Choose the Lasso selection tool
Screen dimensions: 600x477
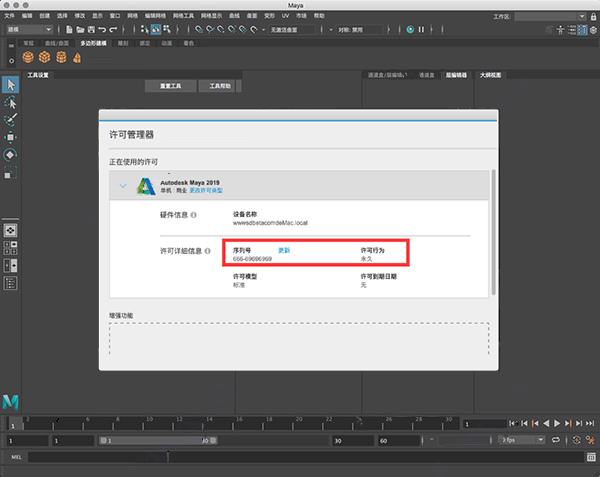10,103
